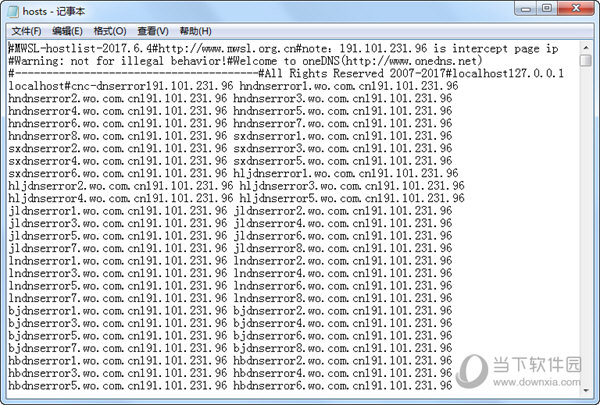Click the entry 'hljdnserror5.wo.com.cn'

[x=308, y=198]
